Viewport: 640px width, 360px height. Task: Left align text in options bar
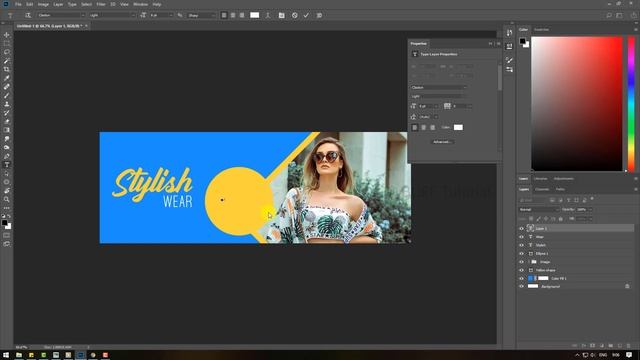coord(224,15)
